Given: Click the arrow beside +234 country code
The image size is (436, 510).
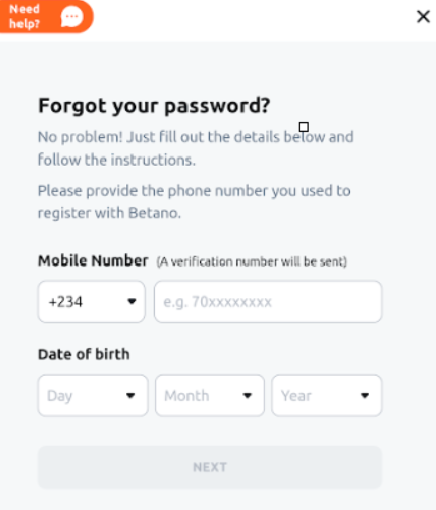Looking at the screenshot, I should pos(132,302).
